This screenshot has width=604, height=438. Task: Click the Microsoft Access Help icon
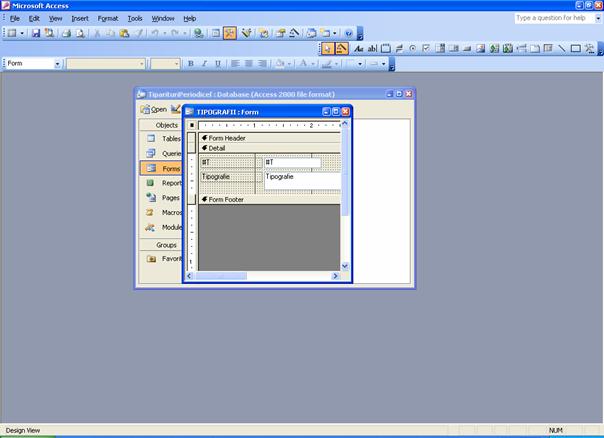(348, 33)
